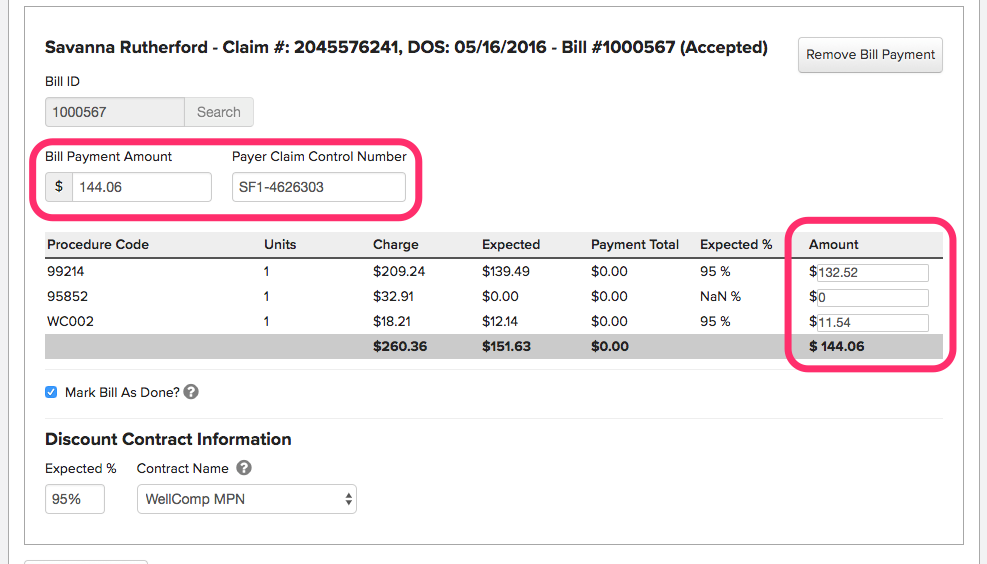Select the Payer Claim Control Number field
The width and height of the screenshot is (987, 564).
click(319, 187)
